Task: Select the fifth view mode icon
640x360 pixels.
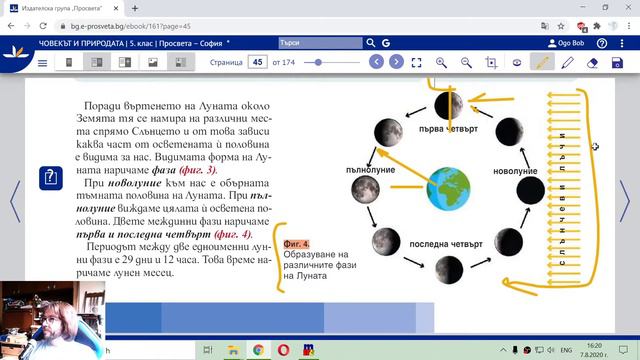Action: pos(180,62)
